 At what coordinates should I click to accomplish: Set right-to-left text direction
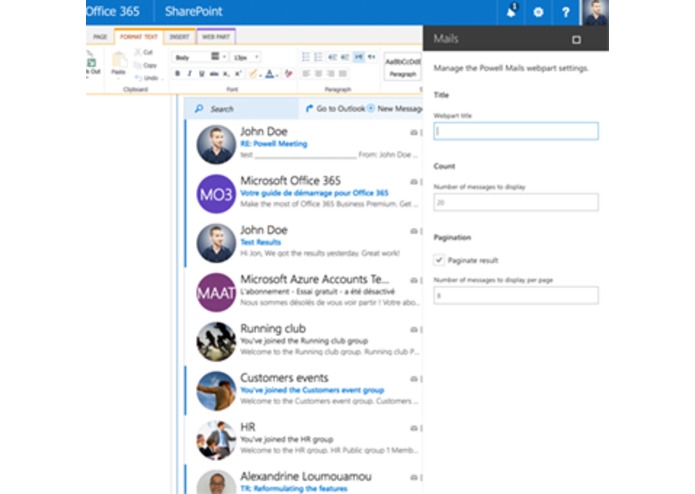tap(372, 57)
